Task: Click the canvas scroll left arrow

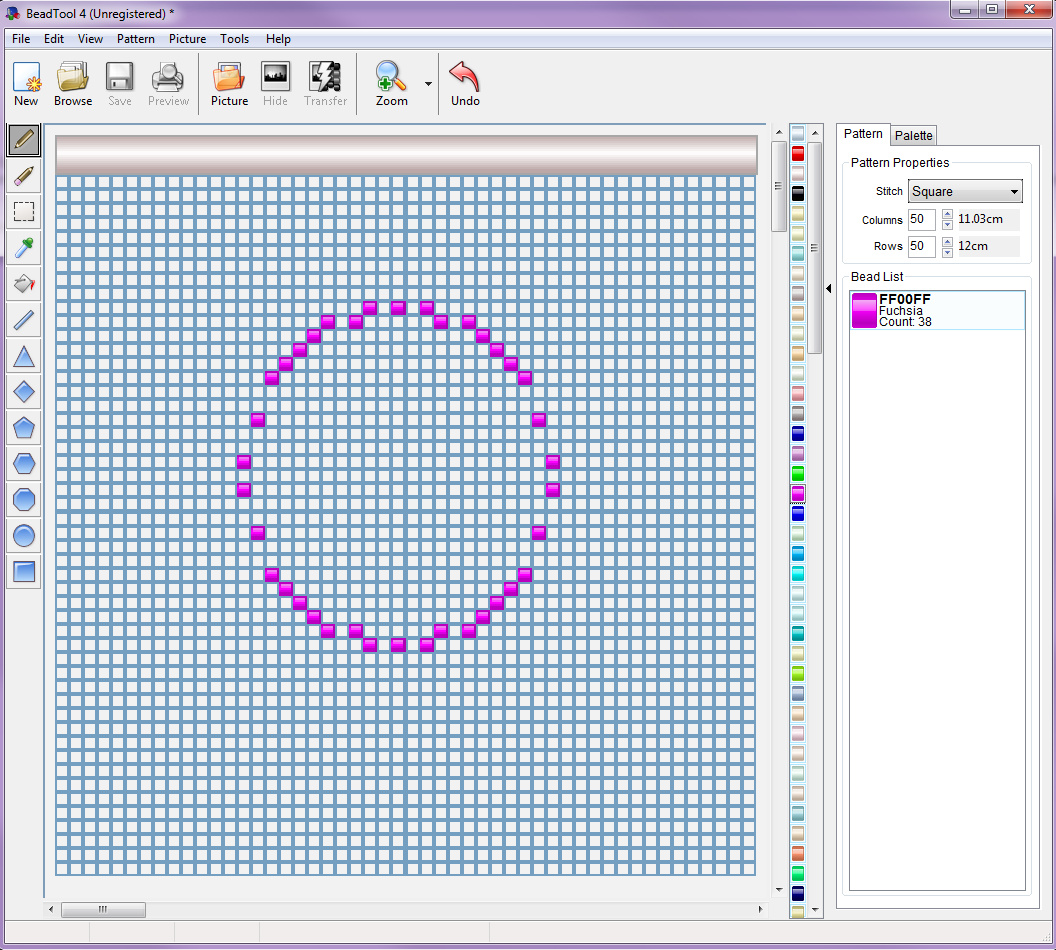Action: pyautogui.click(x=51, y=910)
